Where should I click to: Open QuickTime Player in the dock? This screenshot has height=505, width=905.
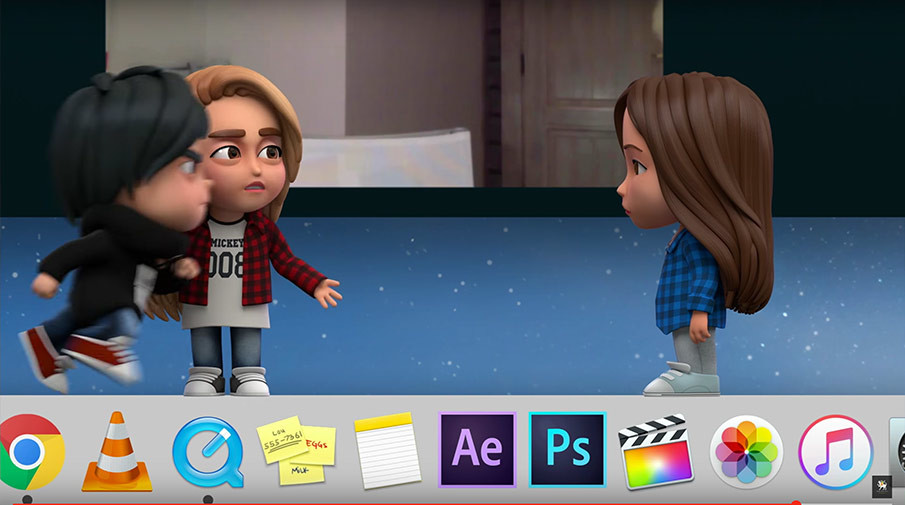(x=207, y=452)
